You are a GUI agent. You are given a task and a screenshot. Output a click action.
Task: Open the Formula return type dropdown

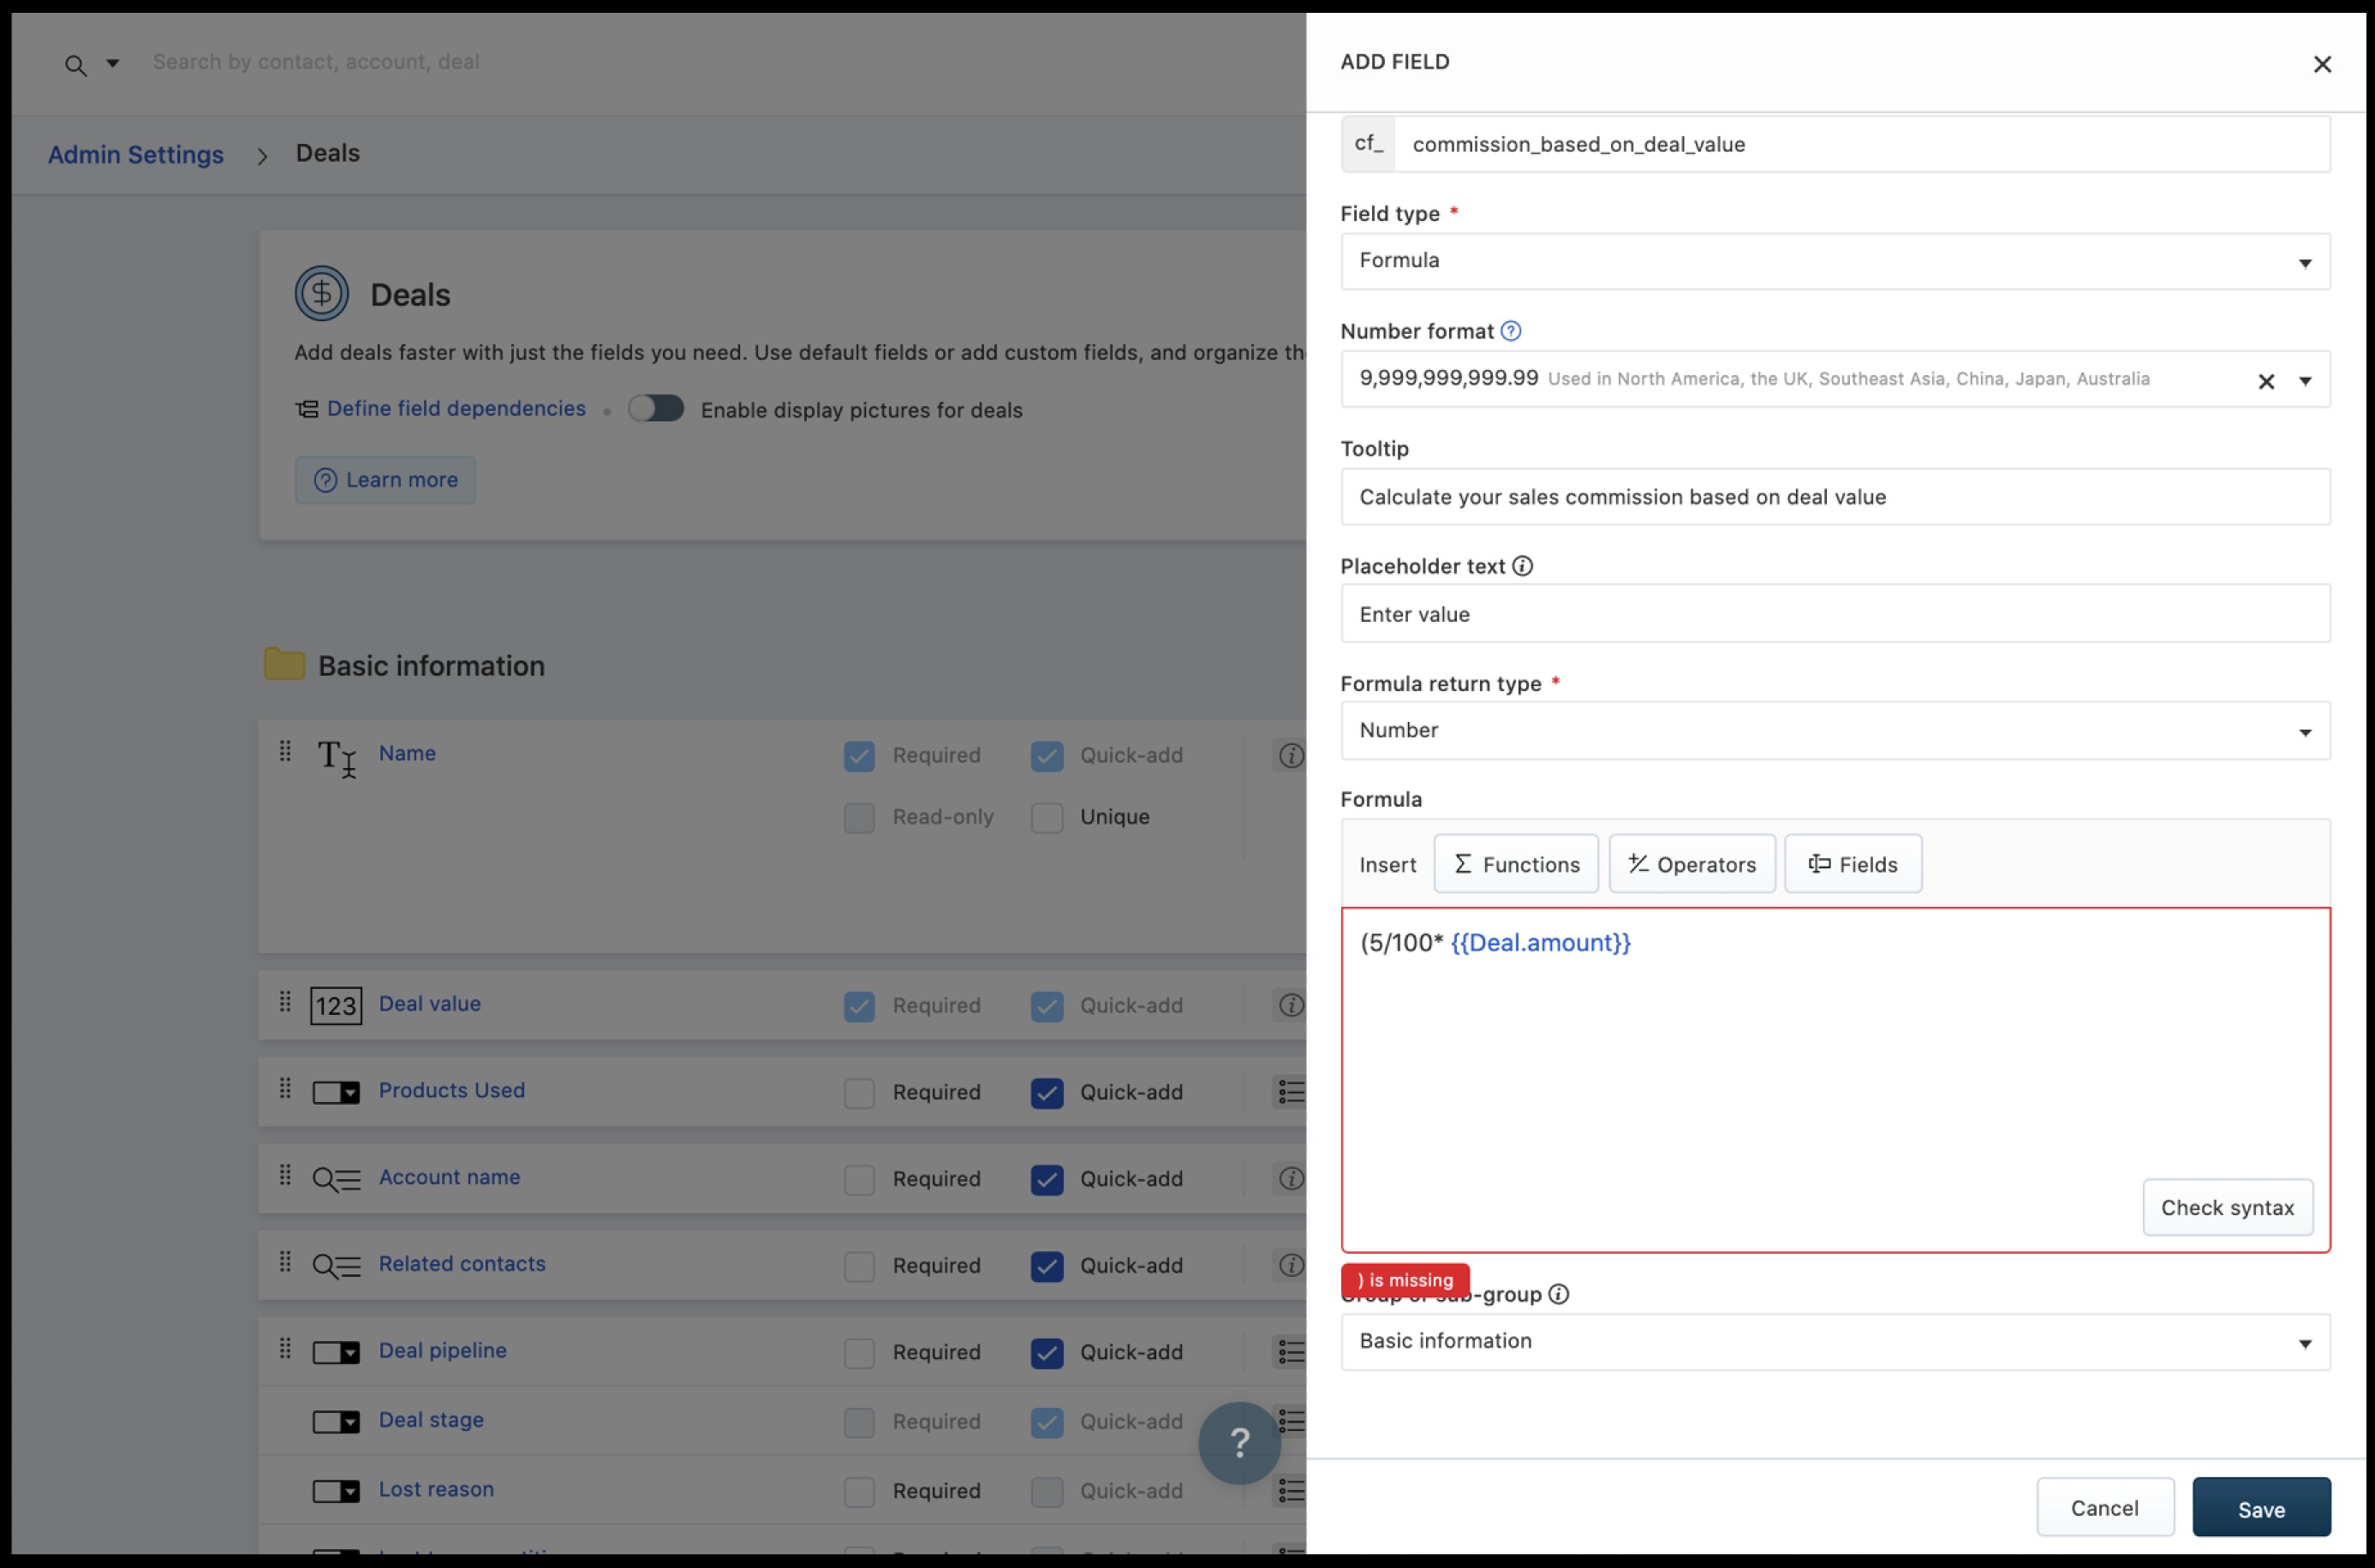(x=1835, y=731)
